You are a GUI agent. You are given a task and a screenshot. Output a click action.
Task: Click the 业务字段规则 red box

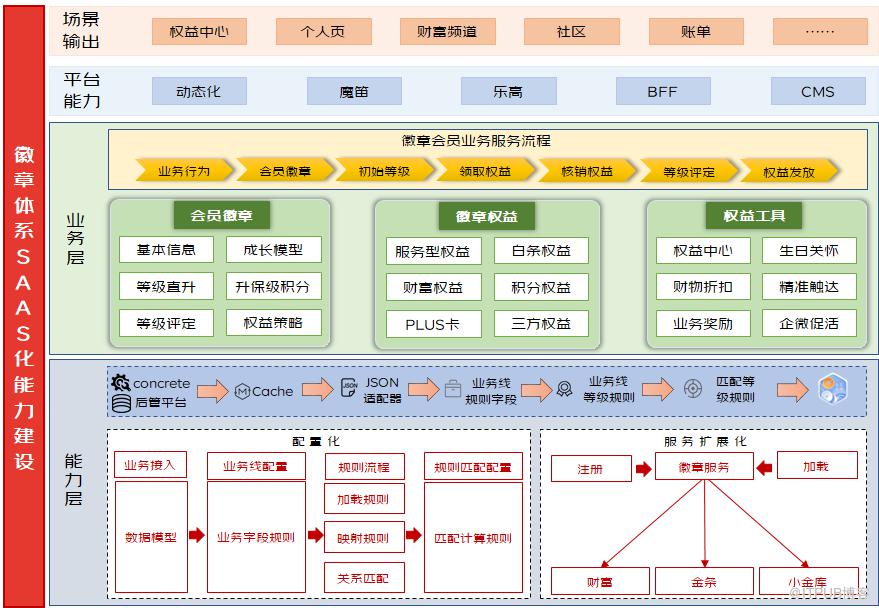(x=256, y=537)
